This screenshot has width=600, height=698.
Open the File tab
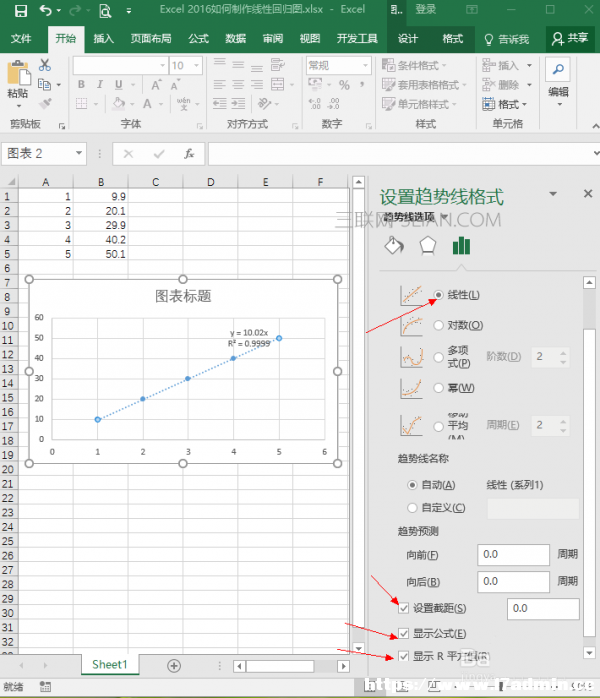tap(21, 39)
